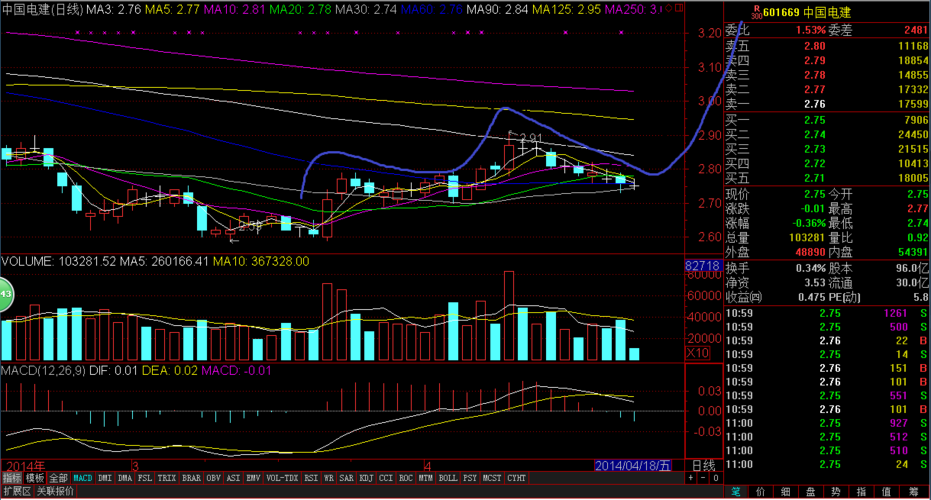Viewport: 931px width, 500px height.
Task: Zoom in chart with plus button
Action: 691,478
